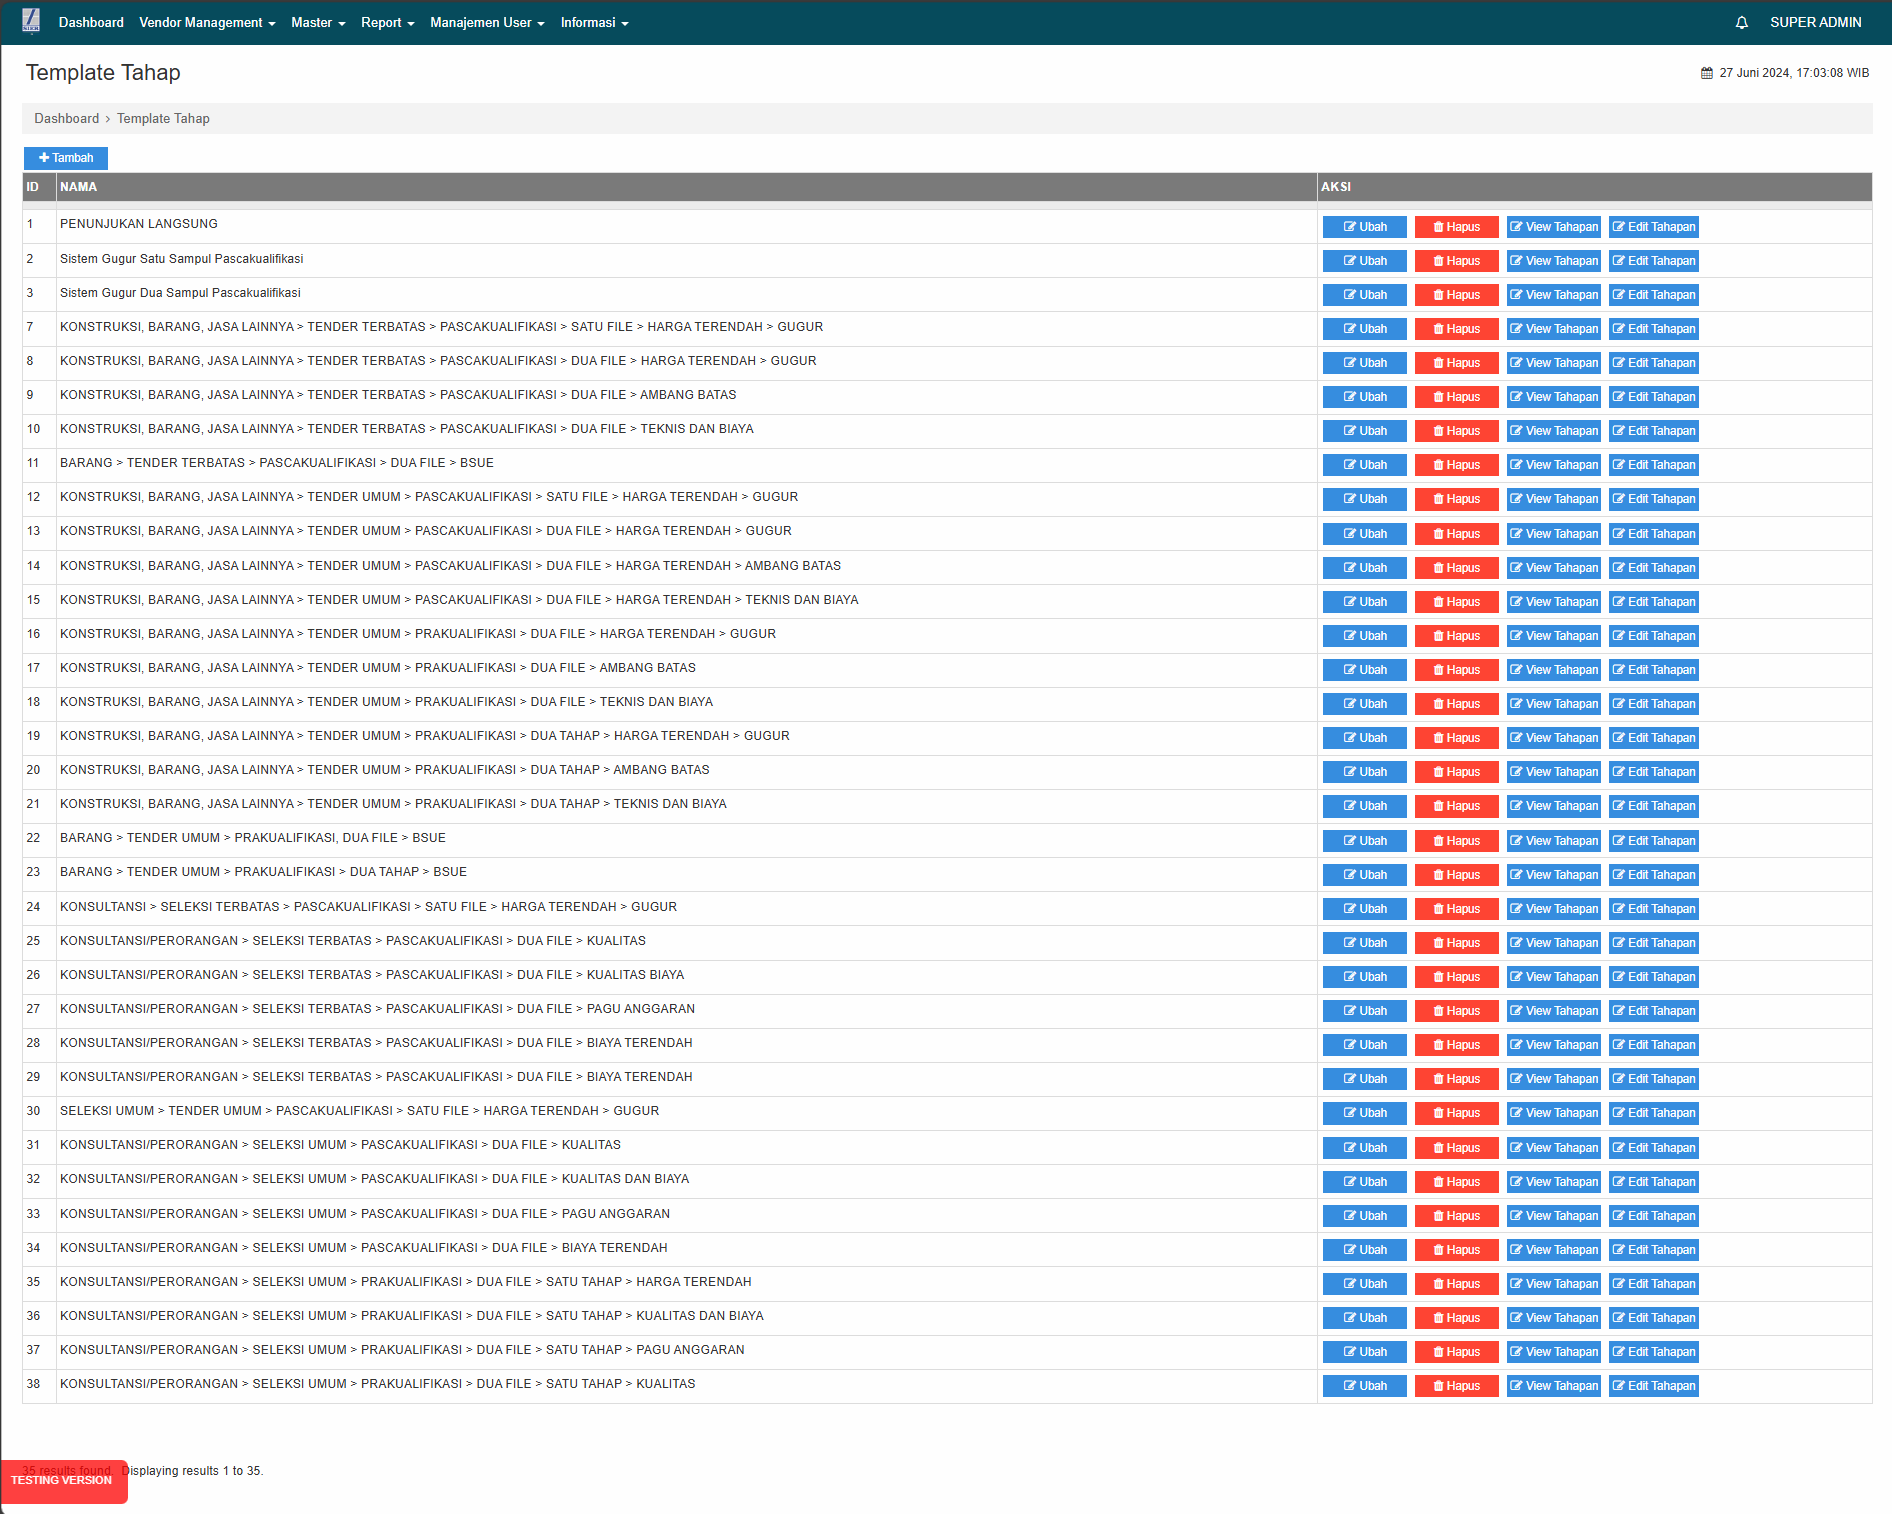
Task: Click Ubah for template ID 38
Action: pos(1364,1386)
